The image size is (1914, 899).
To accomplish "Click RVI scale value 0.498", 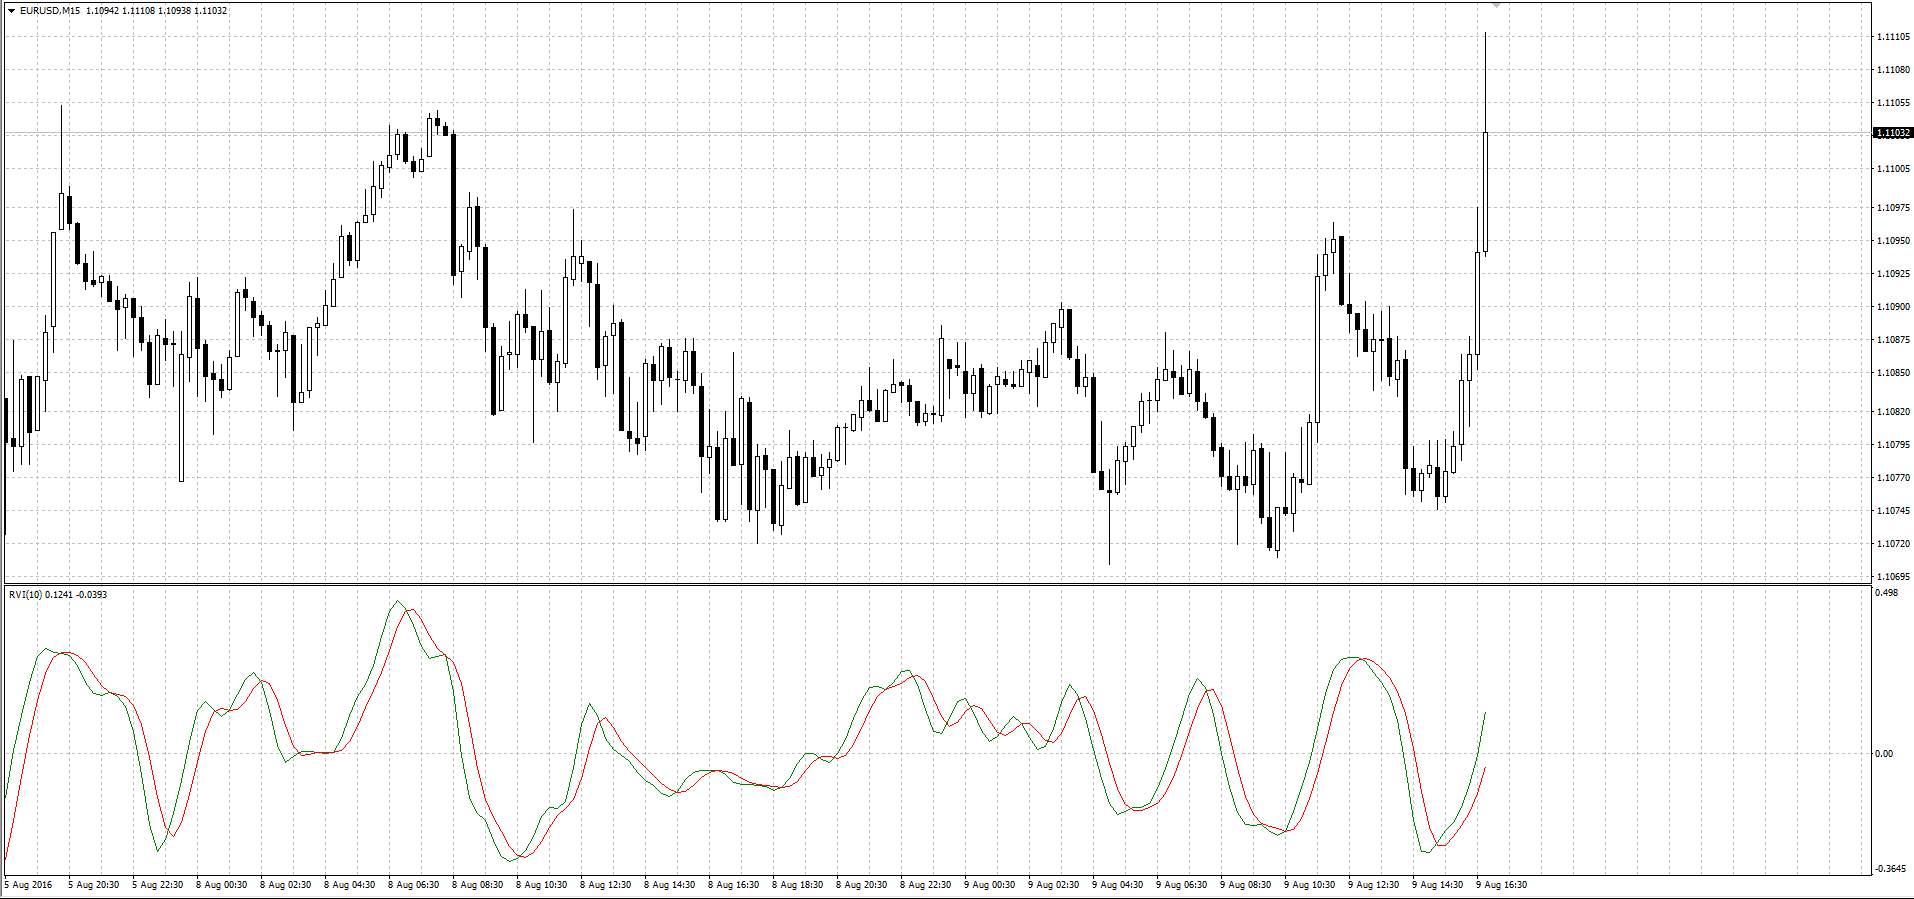I will point(1887,593).
